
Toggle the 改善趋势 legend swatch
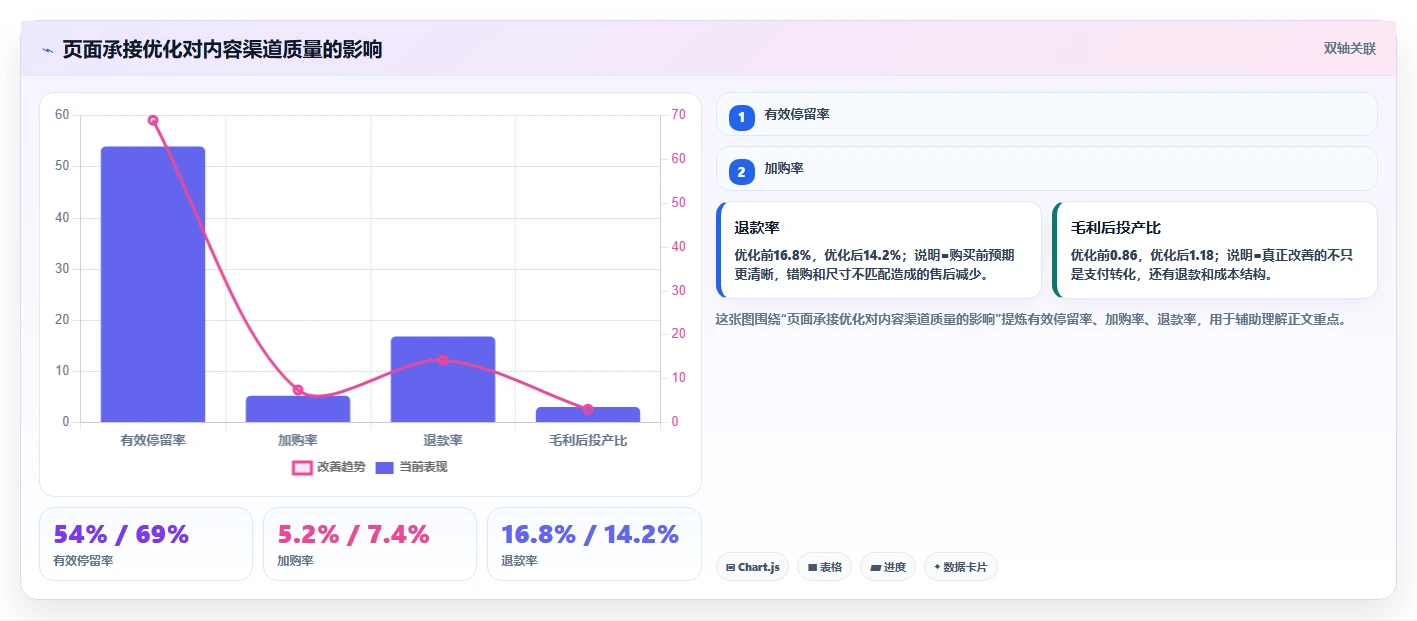pos(302,467)
